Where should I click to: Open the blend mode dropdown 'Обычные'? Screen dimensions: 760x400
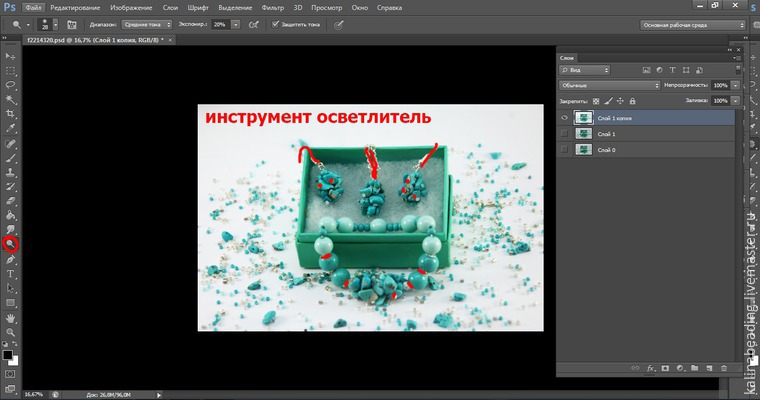(609, 85)
